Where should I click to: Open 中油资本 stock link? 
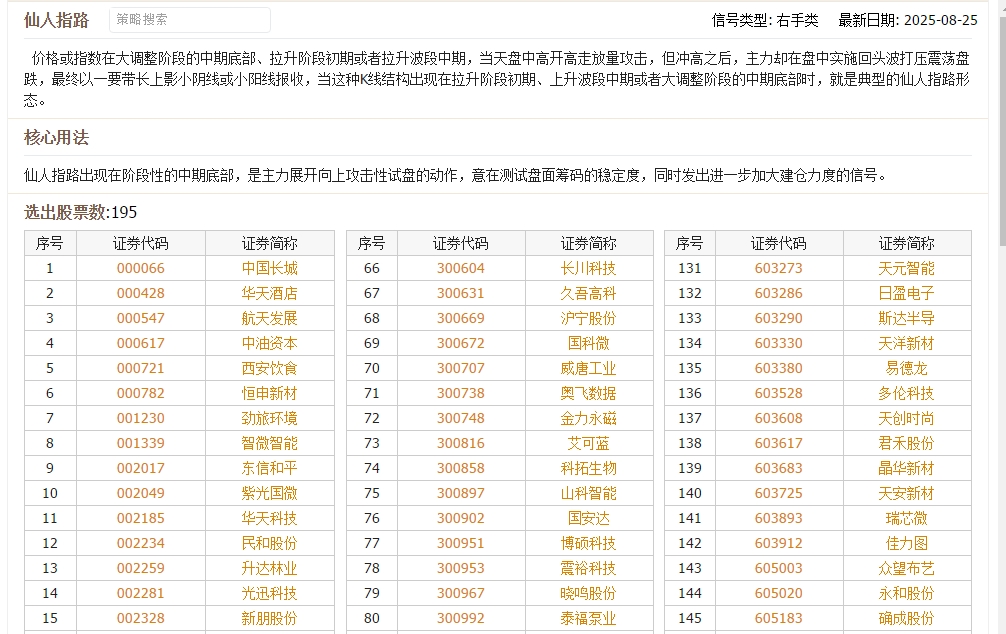(x=269, y=343)
